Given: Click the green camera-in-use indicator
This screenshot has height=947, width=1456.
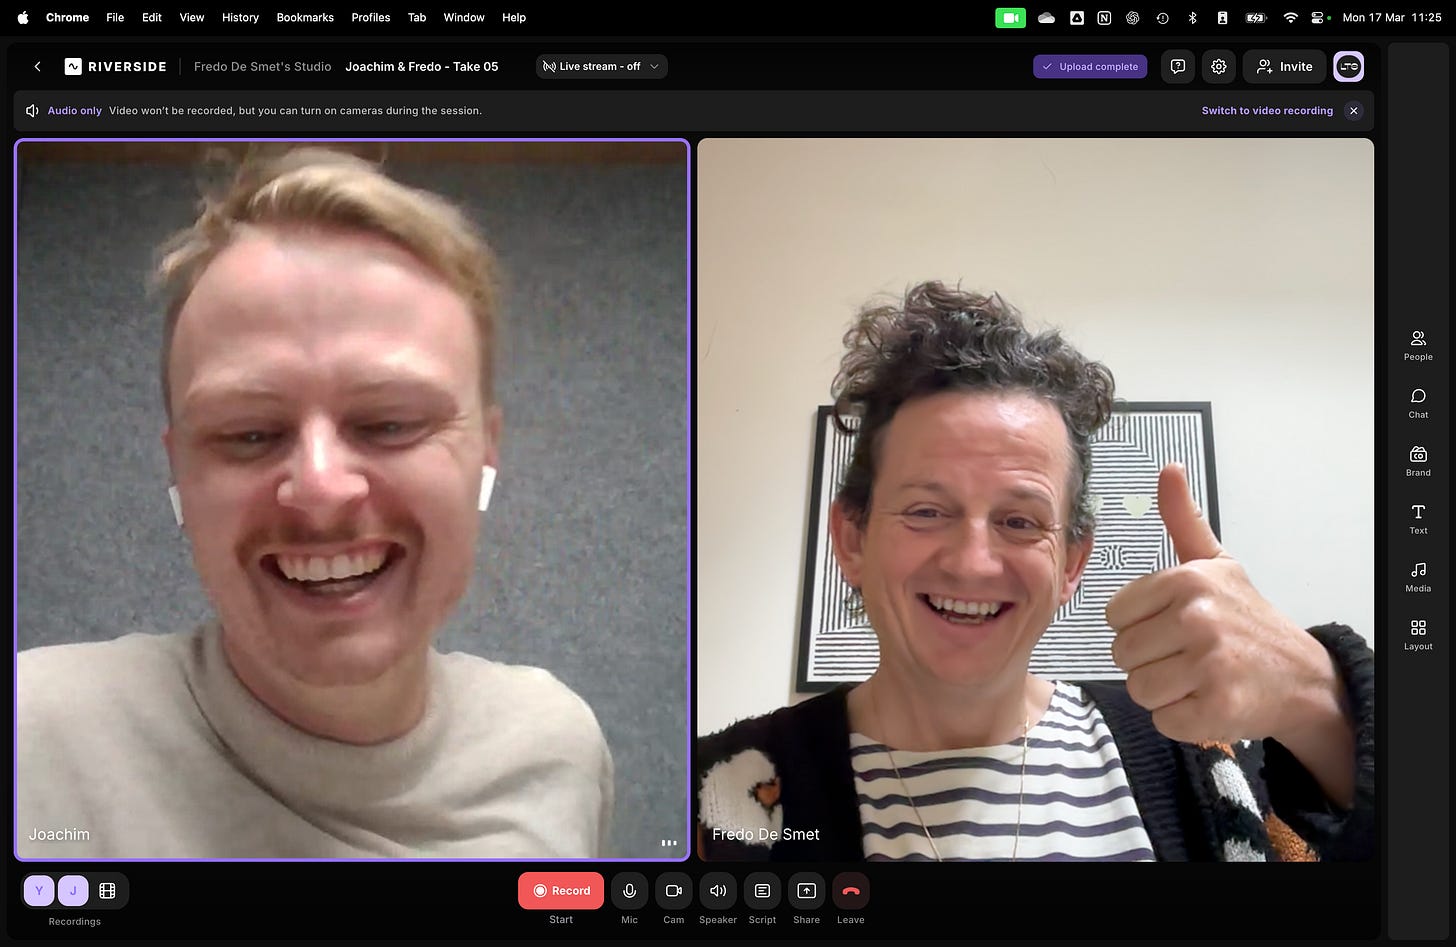Looking at the screenshot, I should [x=1010, y=17].
